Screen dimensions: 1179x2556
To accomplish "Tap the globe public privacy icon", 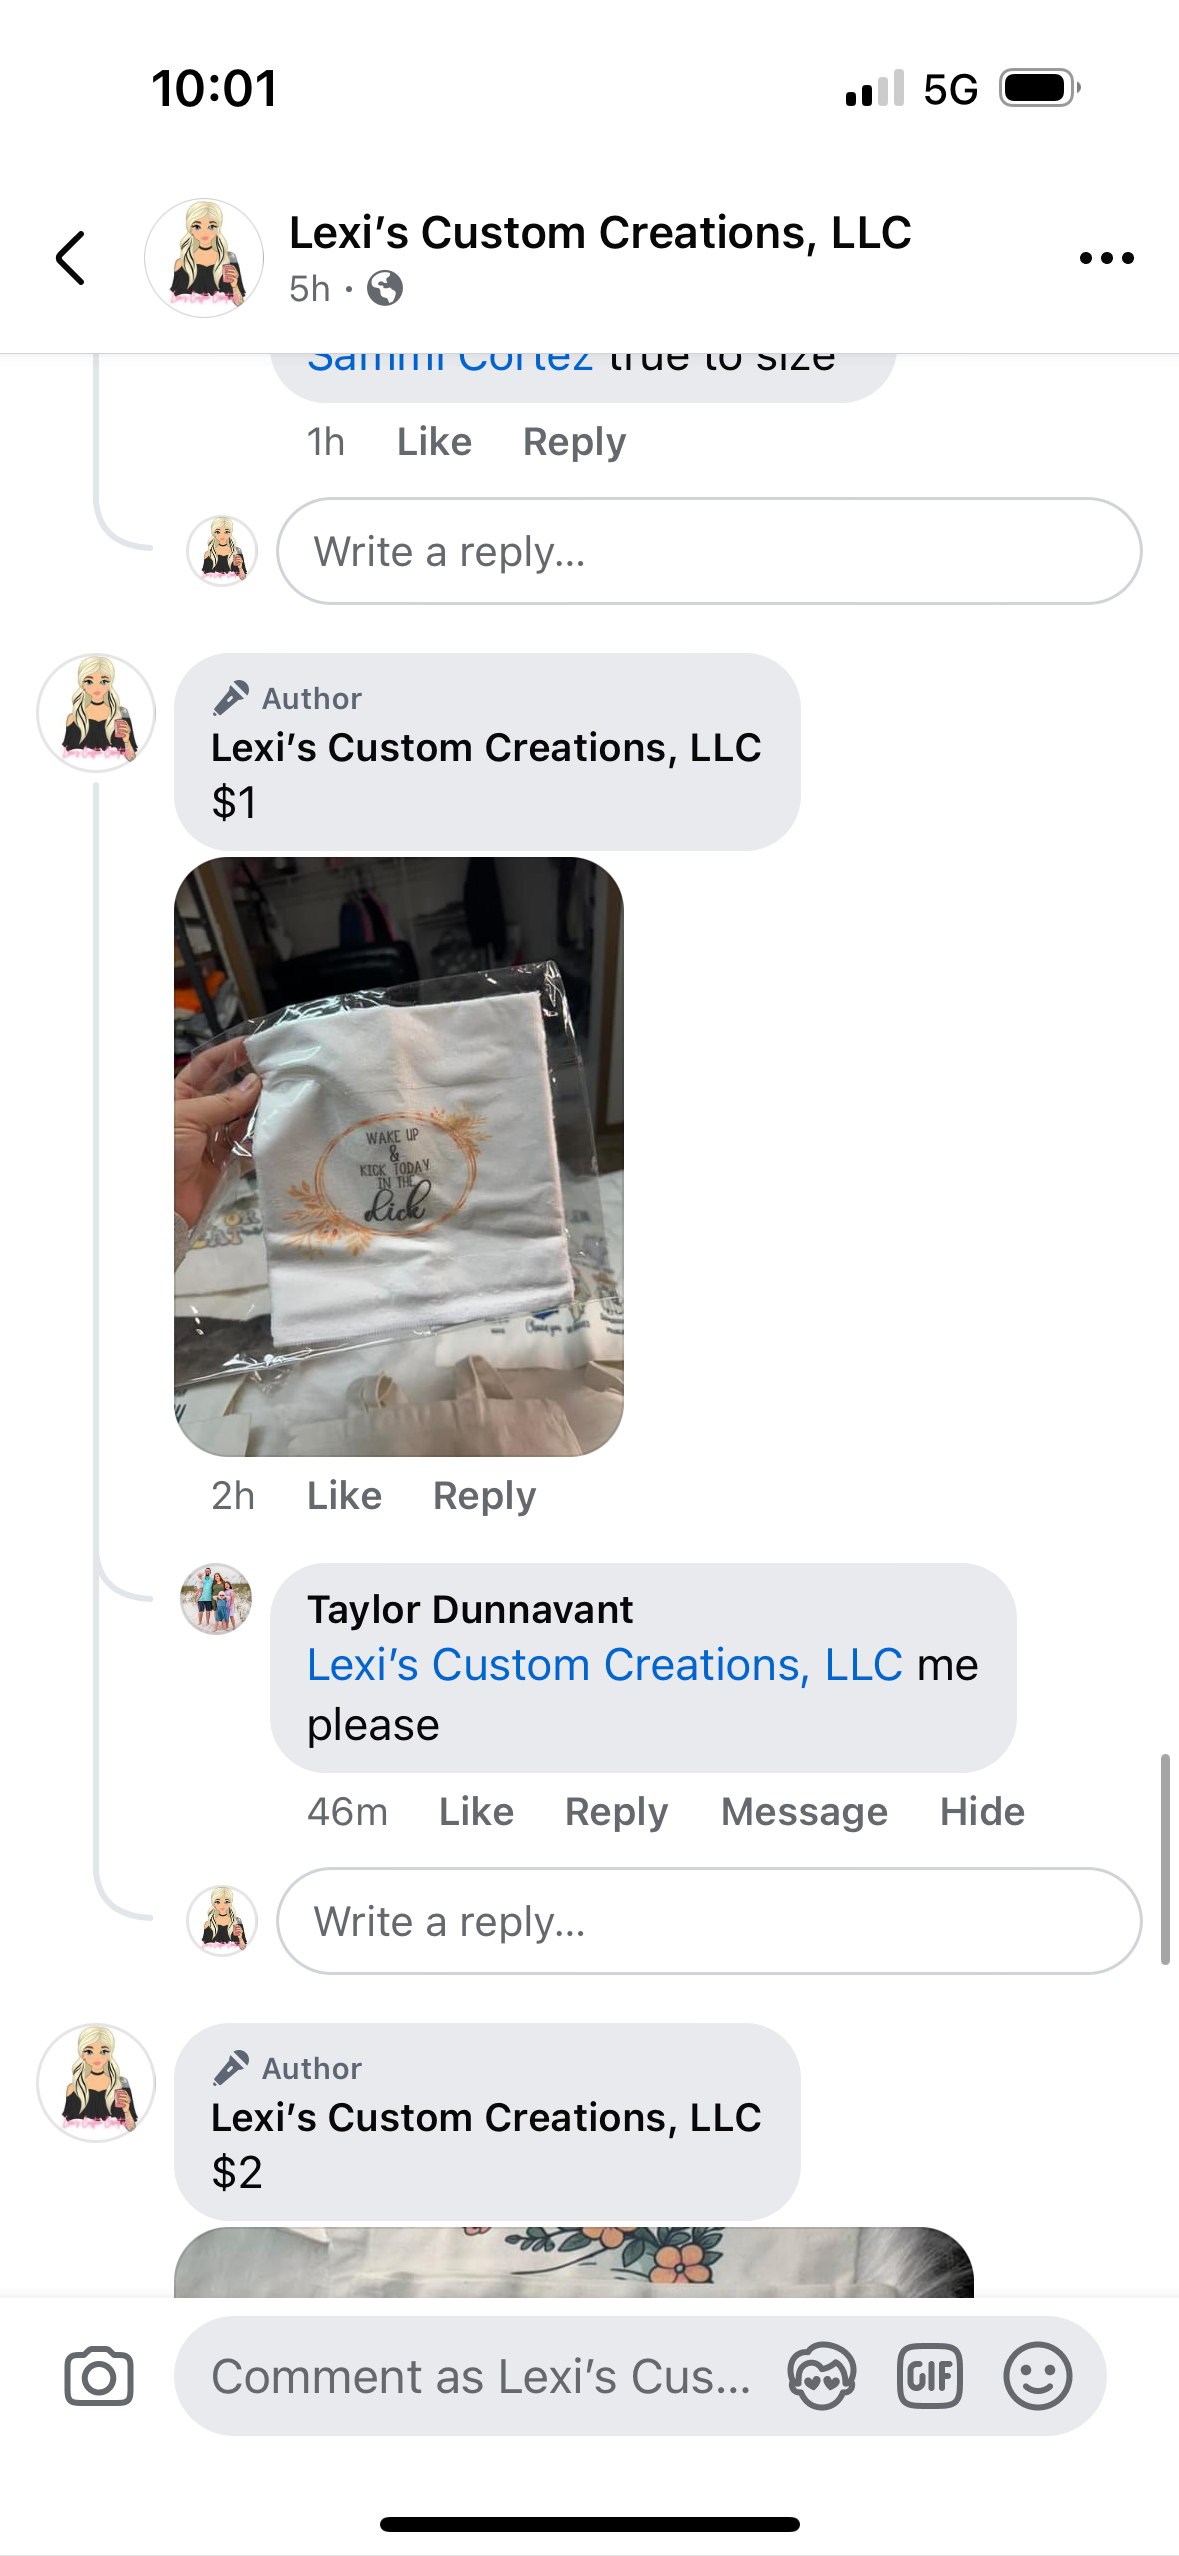I will click(x=385, y=288).
